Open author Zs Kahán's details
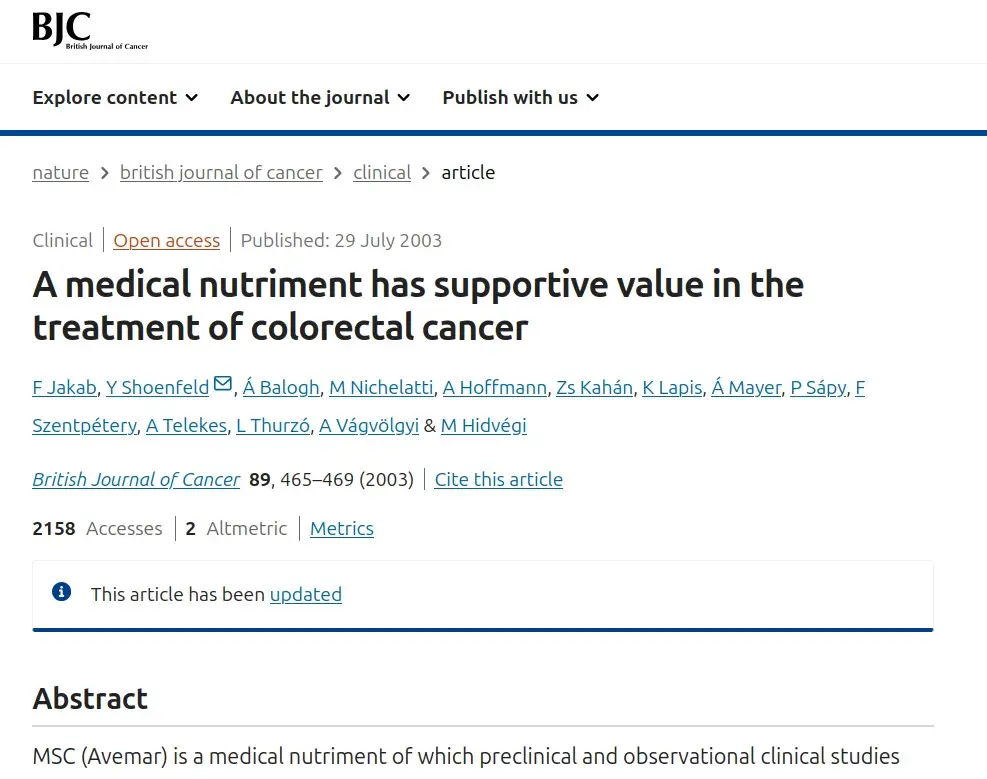The width and height of the screenshot is (987, 779). [x=594, y=388]
